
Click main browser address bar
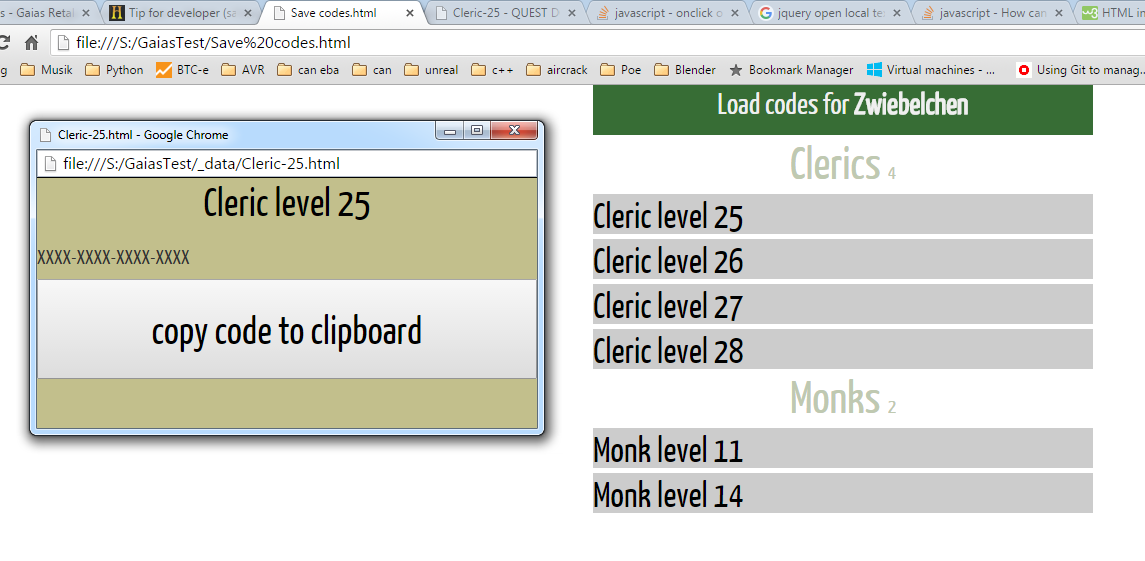click(597, 42)
